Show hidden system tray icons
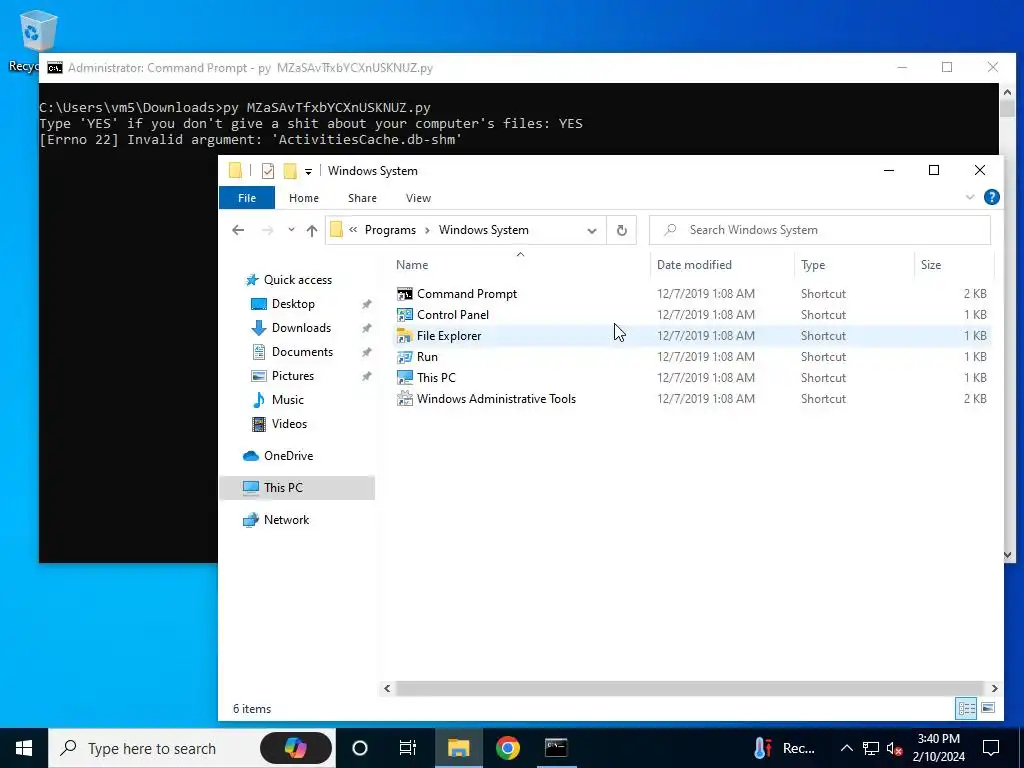Viewport: 1024px width, 768px height. tap(846, 748)
